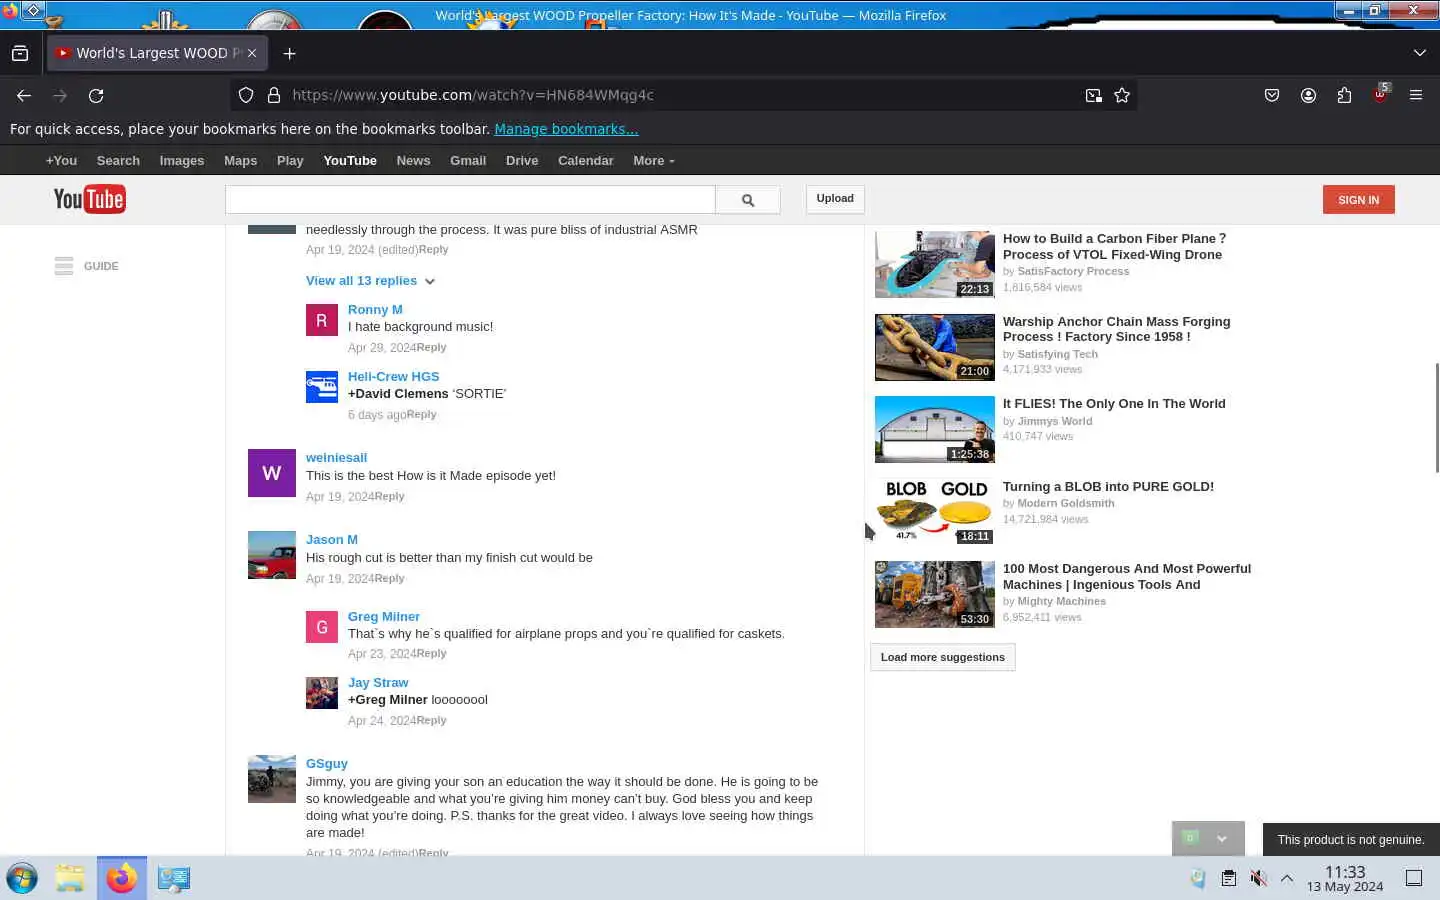Click the show desktop tray icon
This screenshot has width=1440, height=900.
1414,878
